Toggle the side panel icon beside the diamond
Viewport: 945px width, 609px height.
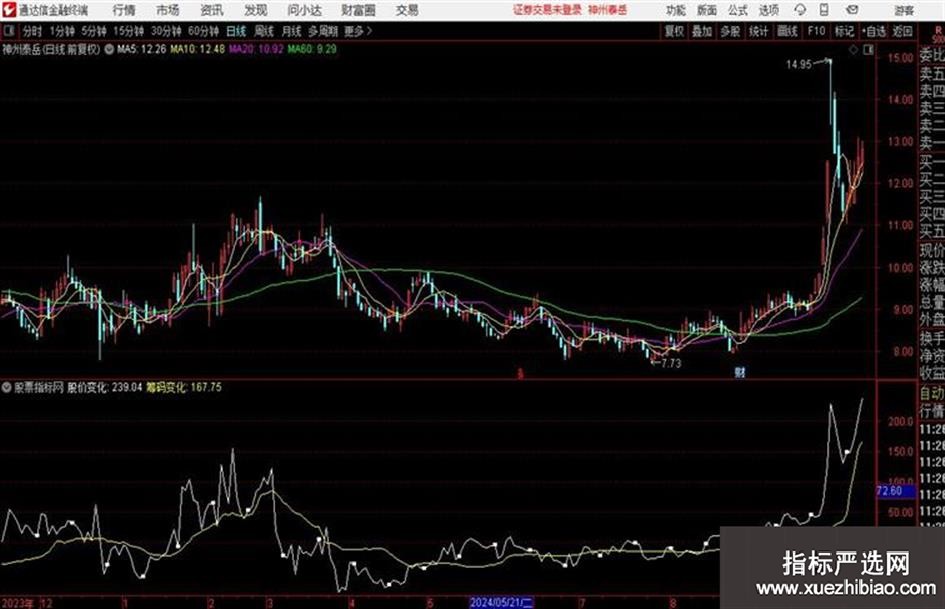(868, 50)
